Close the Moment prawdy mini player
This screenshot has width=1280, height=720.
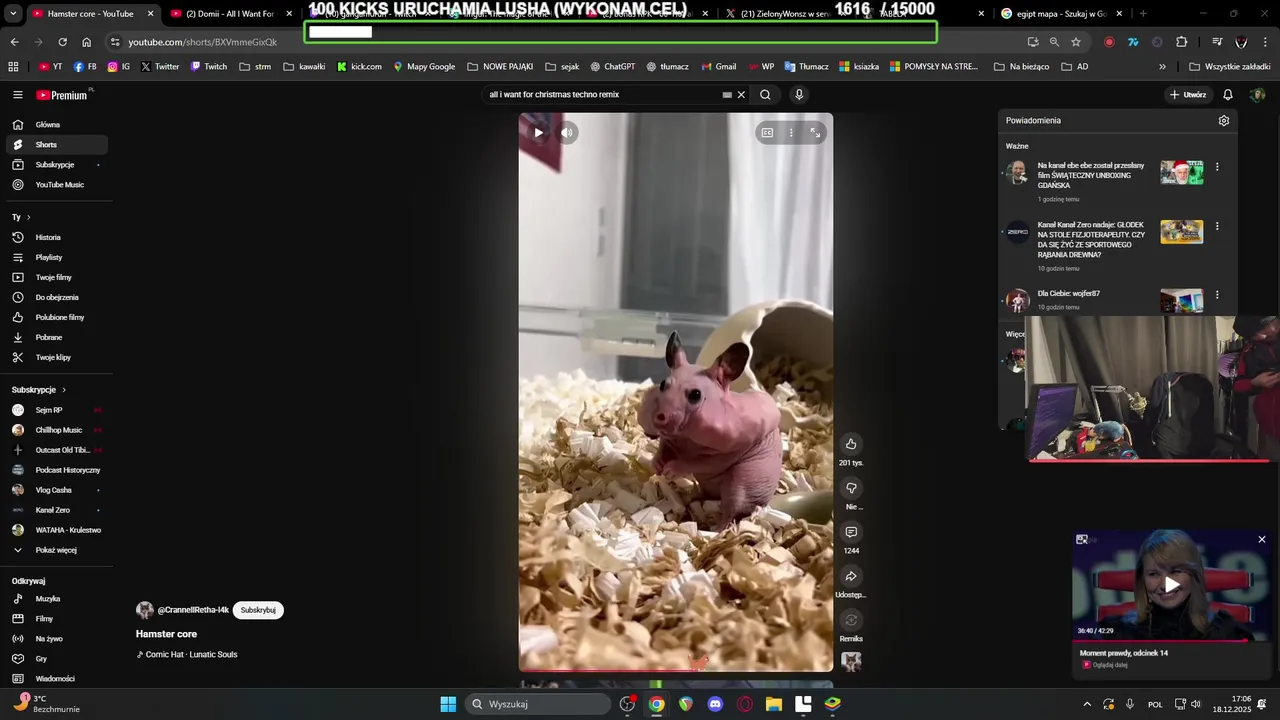[1262, 539]
